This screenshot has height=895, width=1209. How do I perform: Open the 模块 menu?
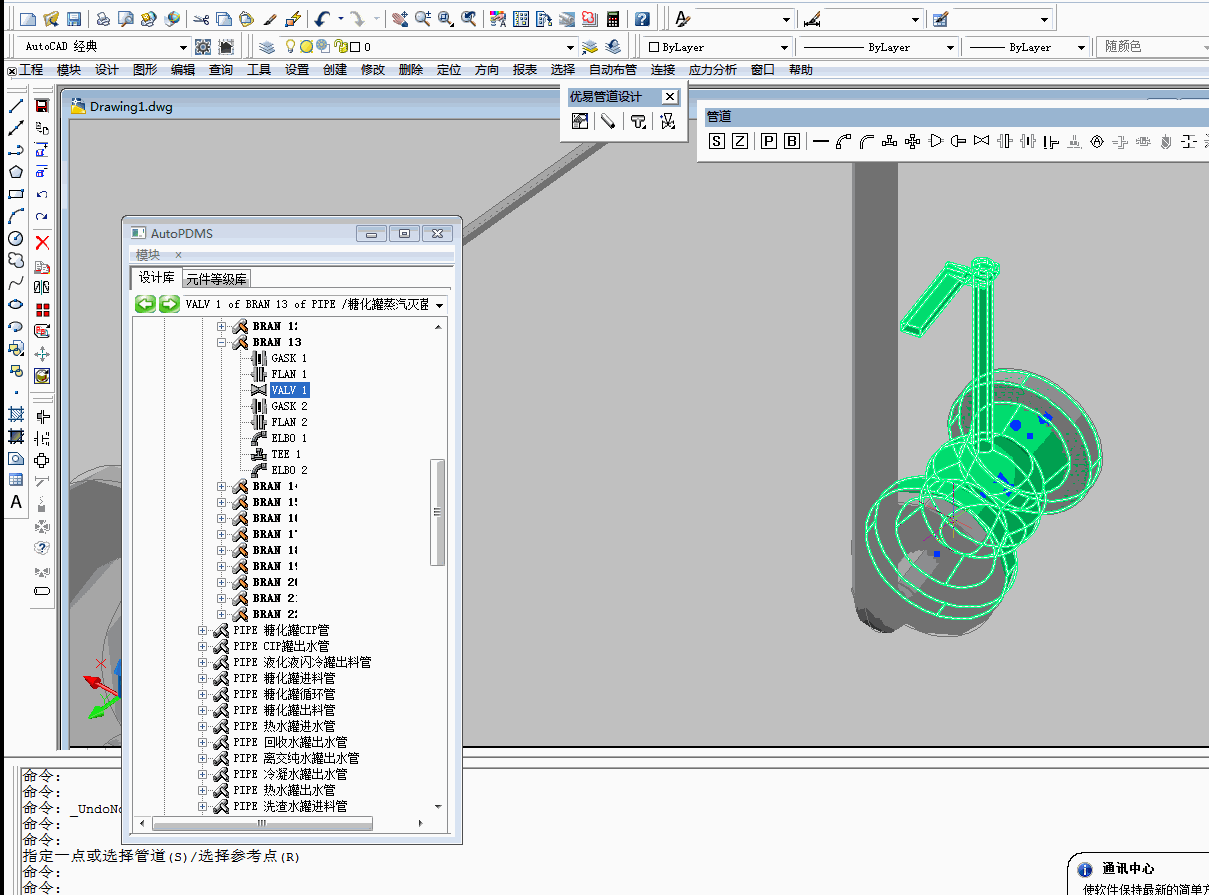[69, 70]
